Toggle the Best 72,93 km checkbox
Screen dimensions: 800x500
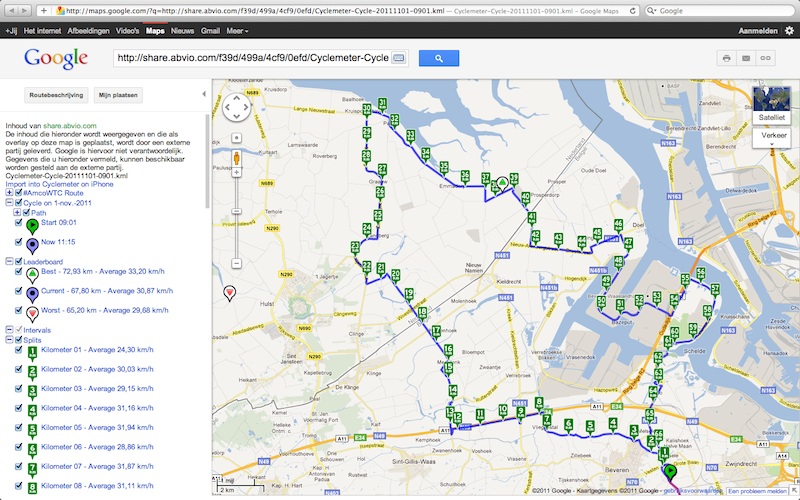[19, 271]
